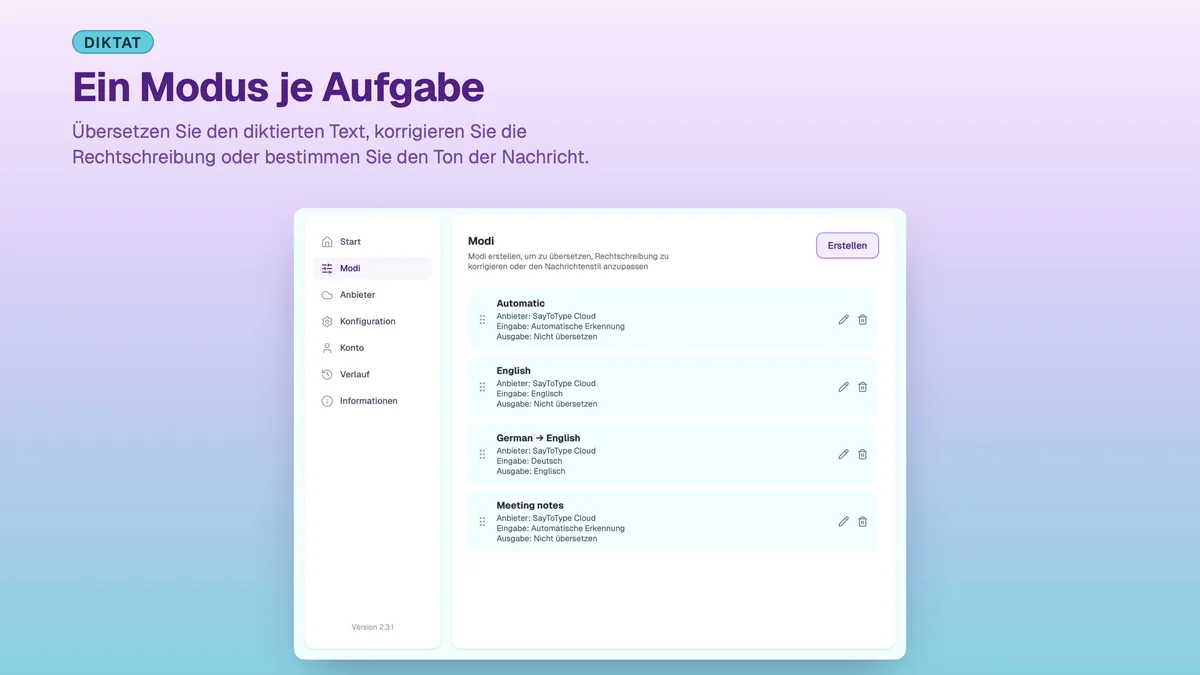Open the Informationen page
Image resolution: width=1200 pixels, height=675 pixels.
(372, 401)
